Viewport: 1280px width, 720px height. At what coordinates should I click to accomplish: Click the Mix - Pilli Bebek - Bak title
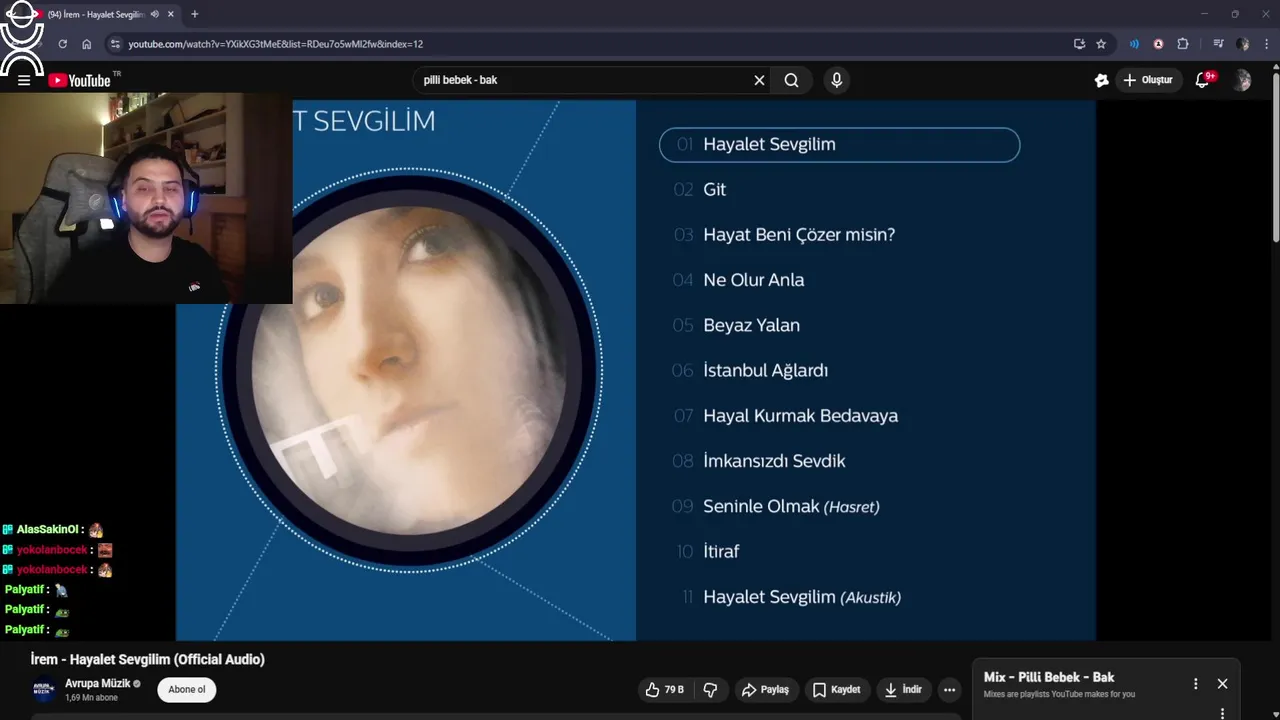[1048, 677]
